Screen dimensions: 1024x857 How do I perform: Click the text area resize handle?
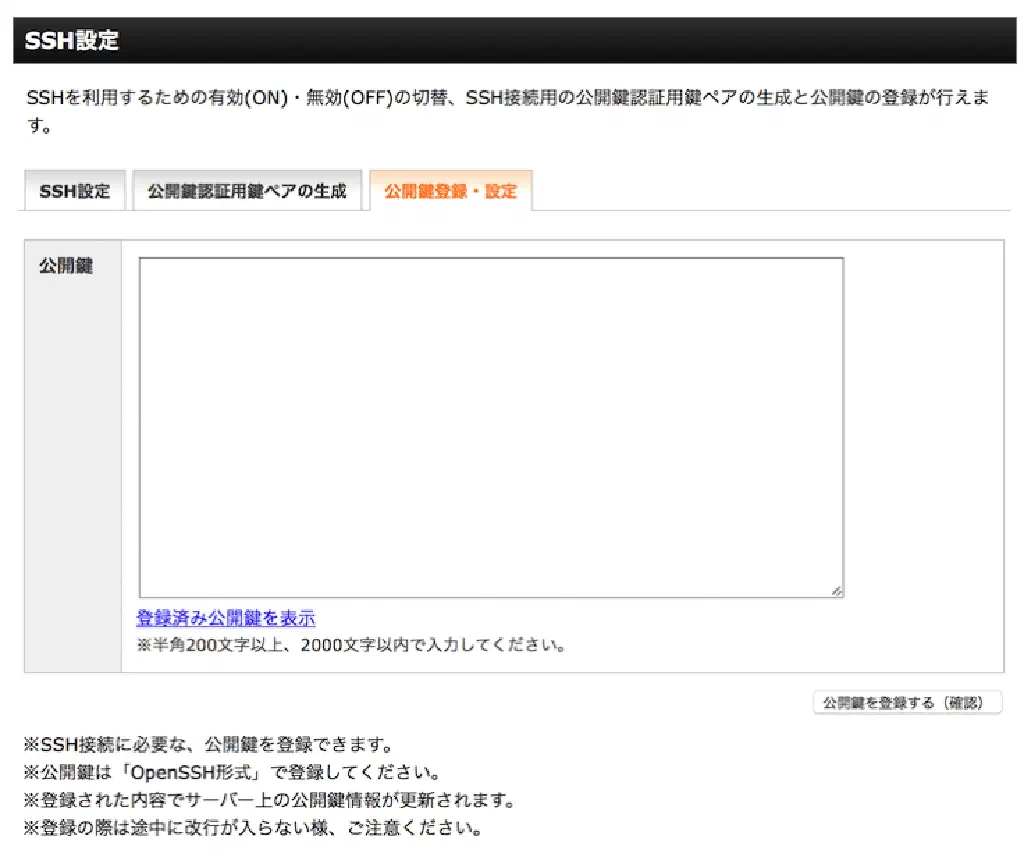click(x=836, y=591)
